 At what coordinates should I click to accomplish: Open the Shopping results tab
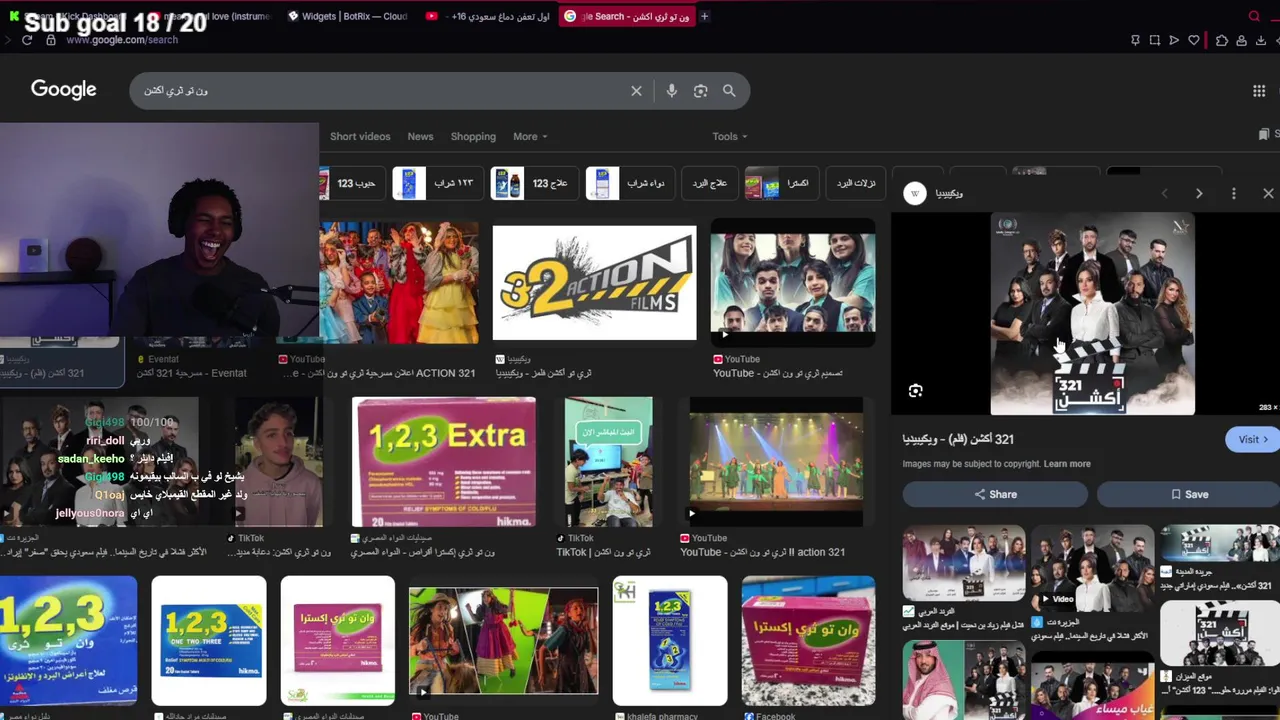coord(473,136)
